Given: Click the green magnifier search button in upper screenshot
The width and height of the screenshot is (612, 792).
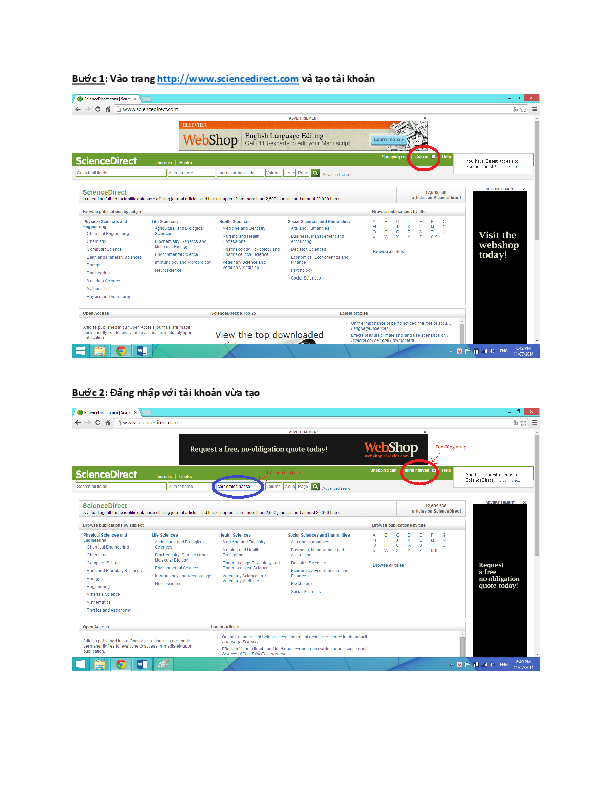Looking at the screenshot, I should point(315,173).
